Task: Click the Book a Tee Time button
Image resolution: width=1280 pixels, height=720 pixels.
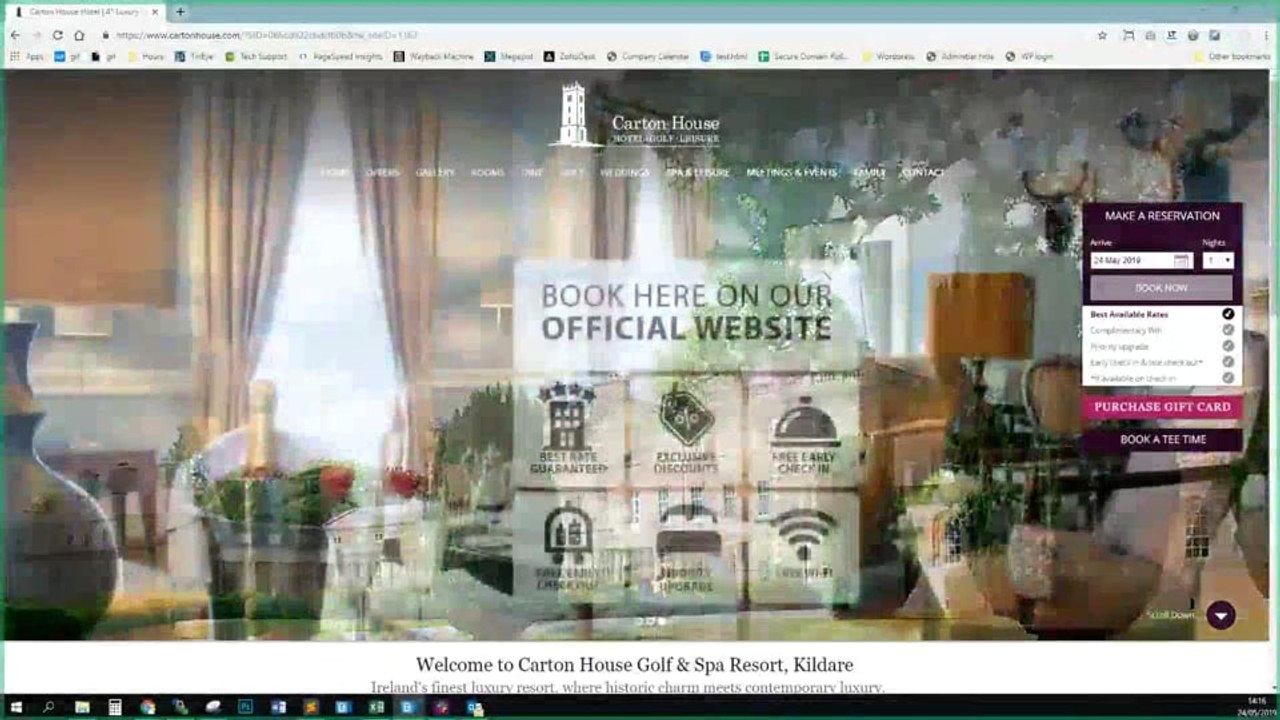Action: [x=1162, y=440]
